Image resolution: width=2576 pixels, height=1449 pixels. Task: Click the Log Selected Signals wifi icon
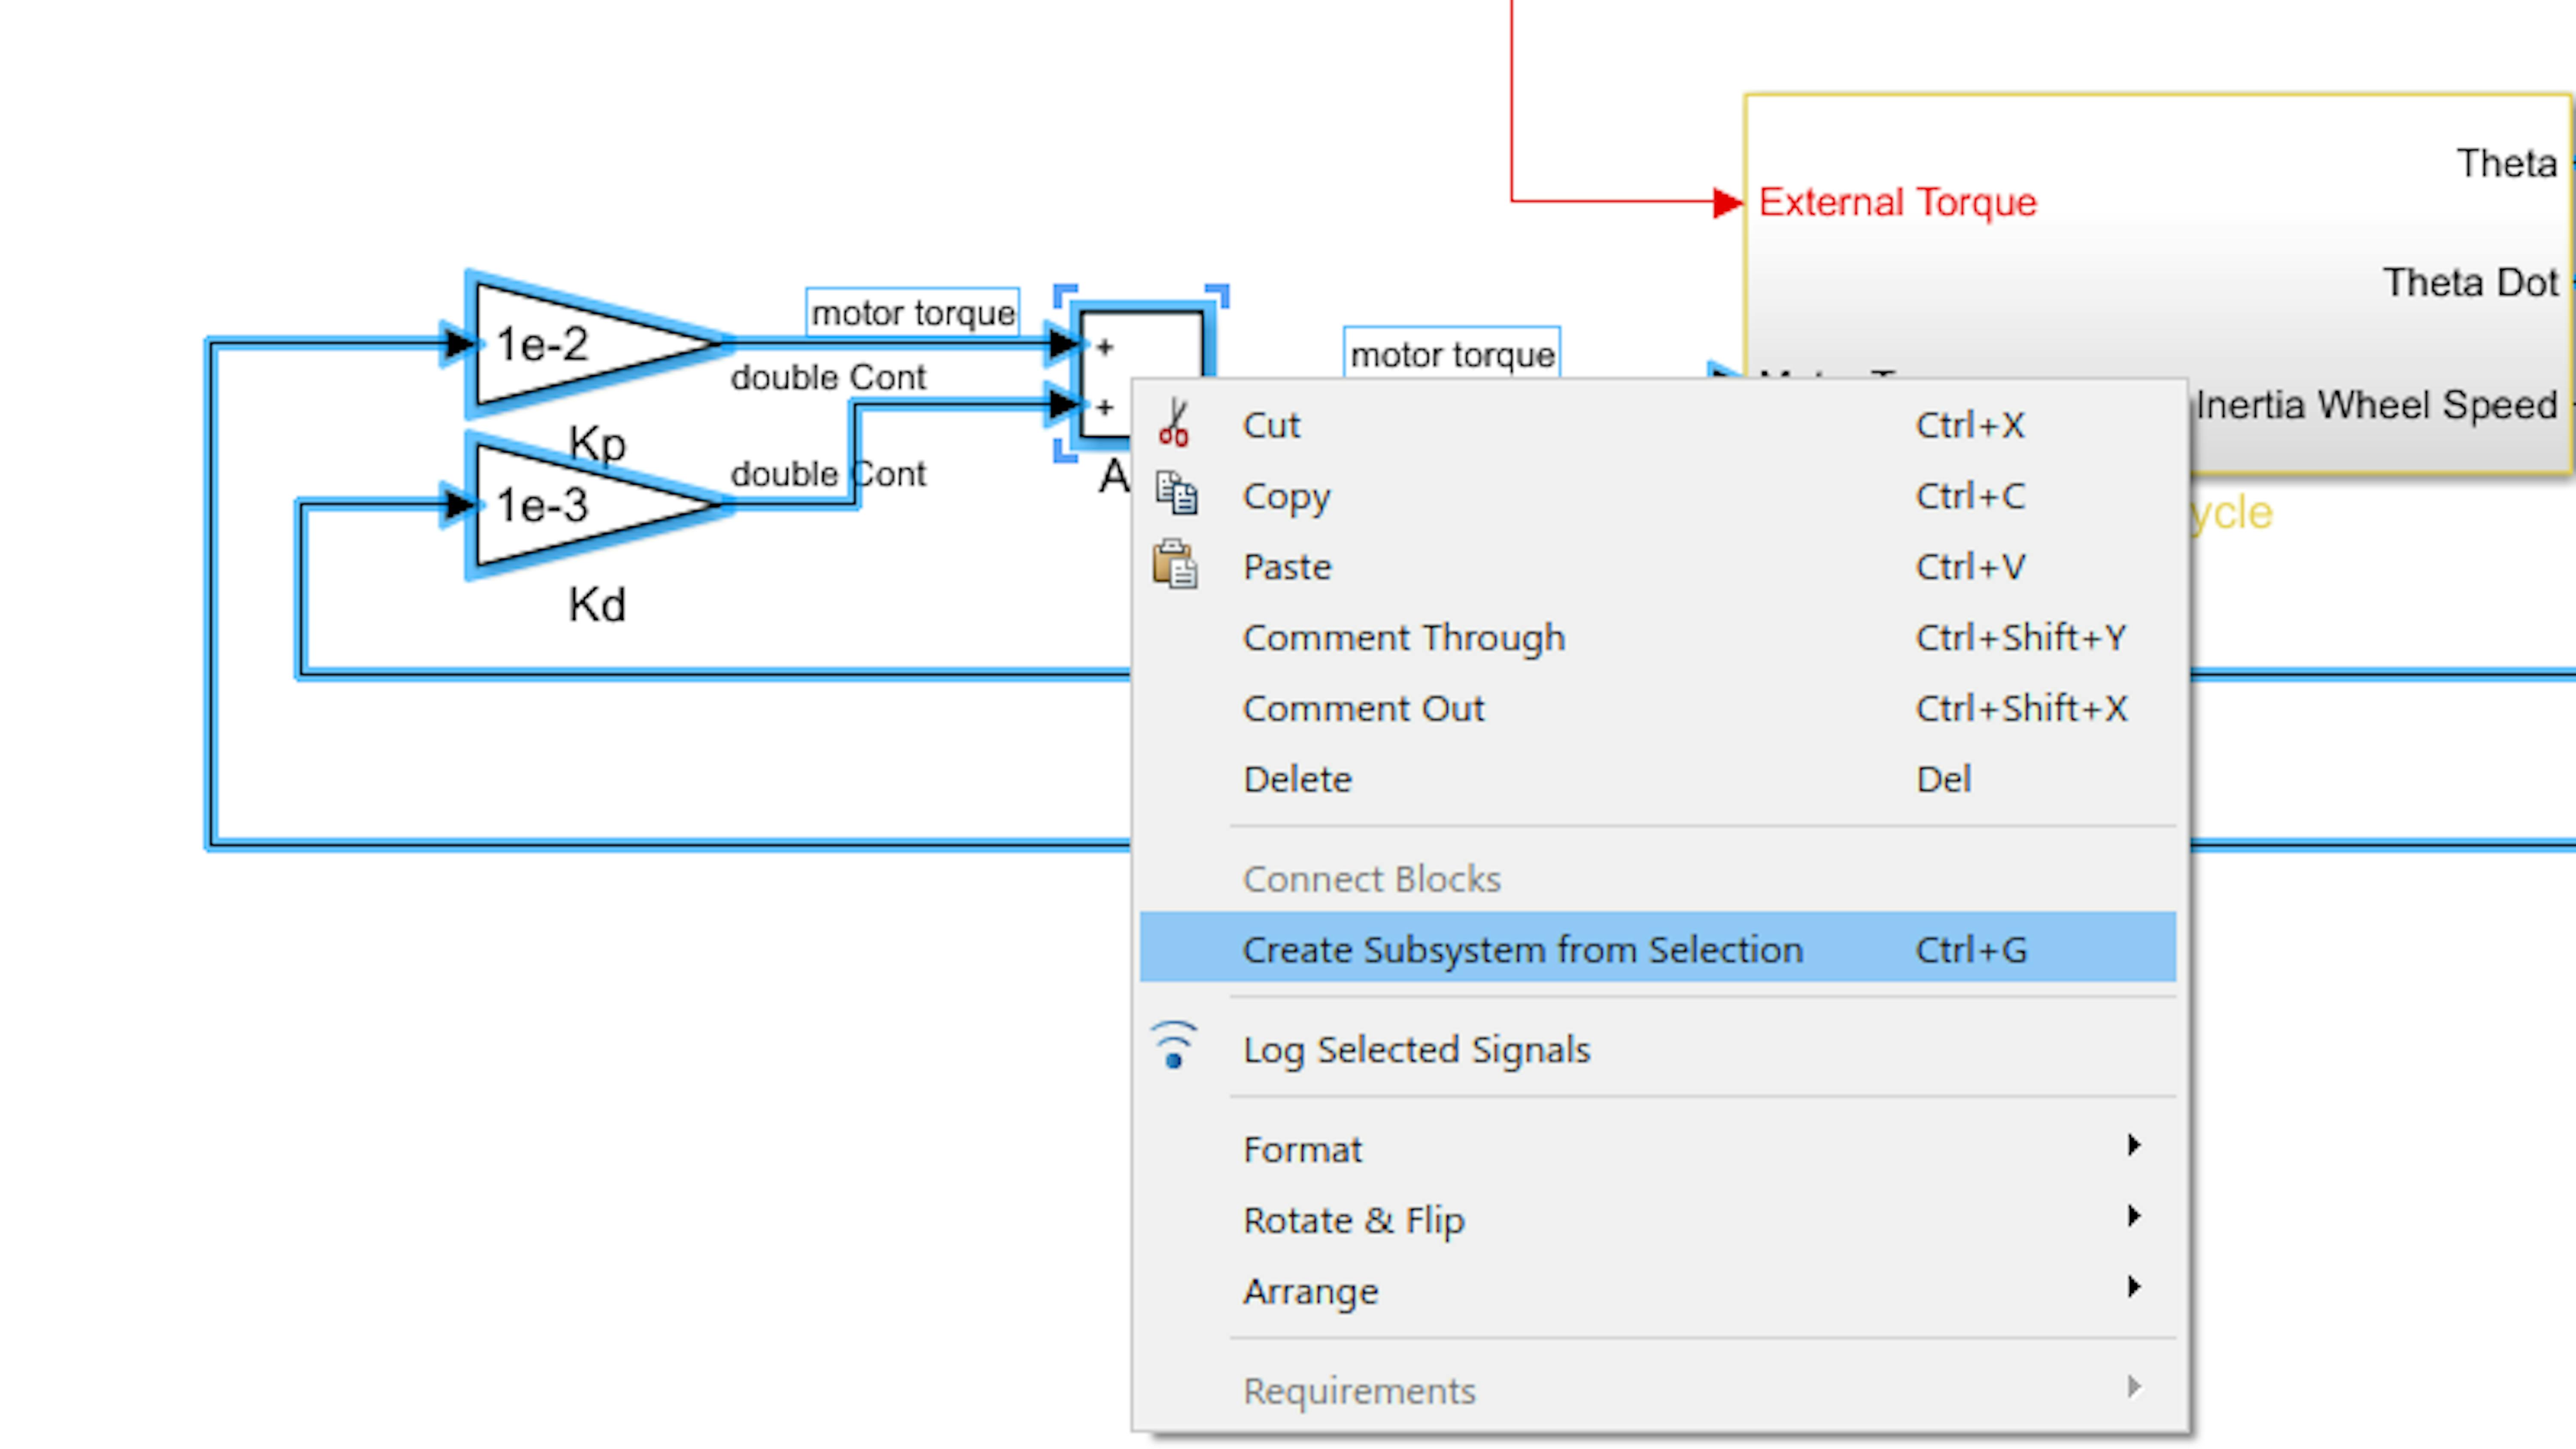pyautogui.click(x=1174, y=1046)
